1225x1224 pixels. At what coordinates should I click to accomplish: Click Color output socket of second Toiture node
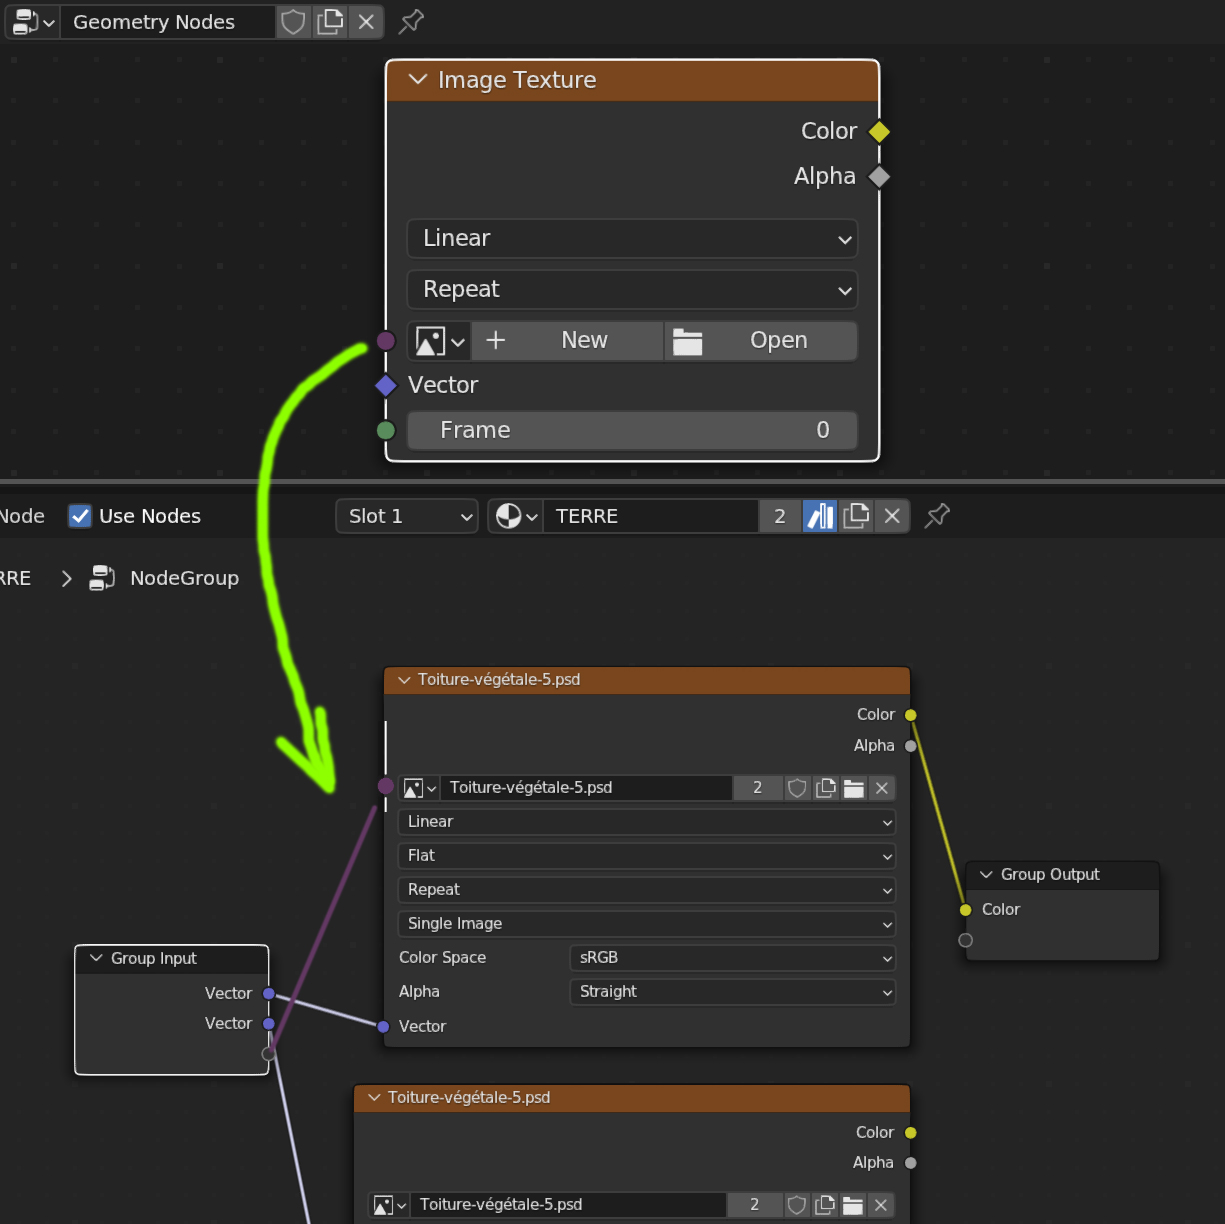[911, 1133]
